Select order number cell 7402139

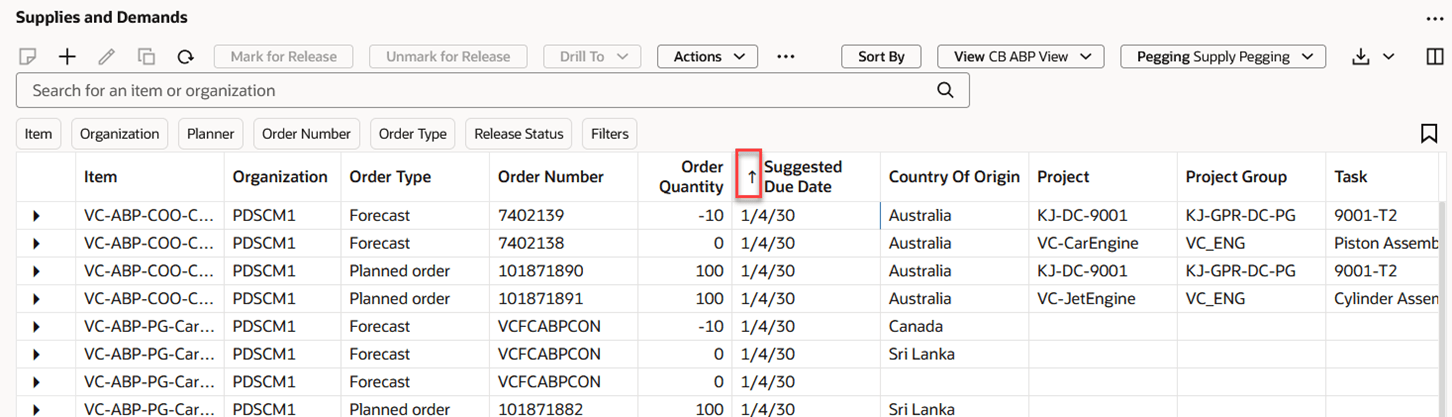(x=564, y=216)
